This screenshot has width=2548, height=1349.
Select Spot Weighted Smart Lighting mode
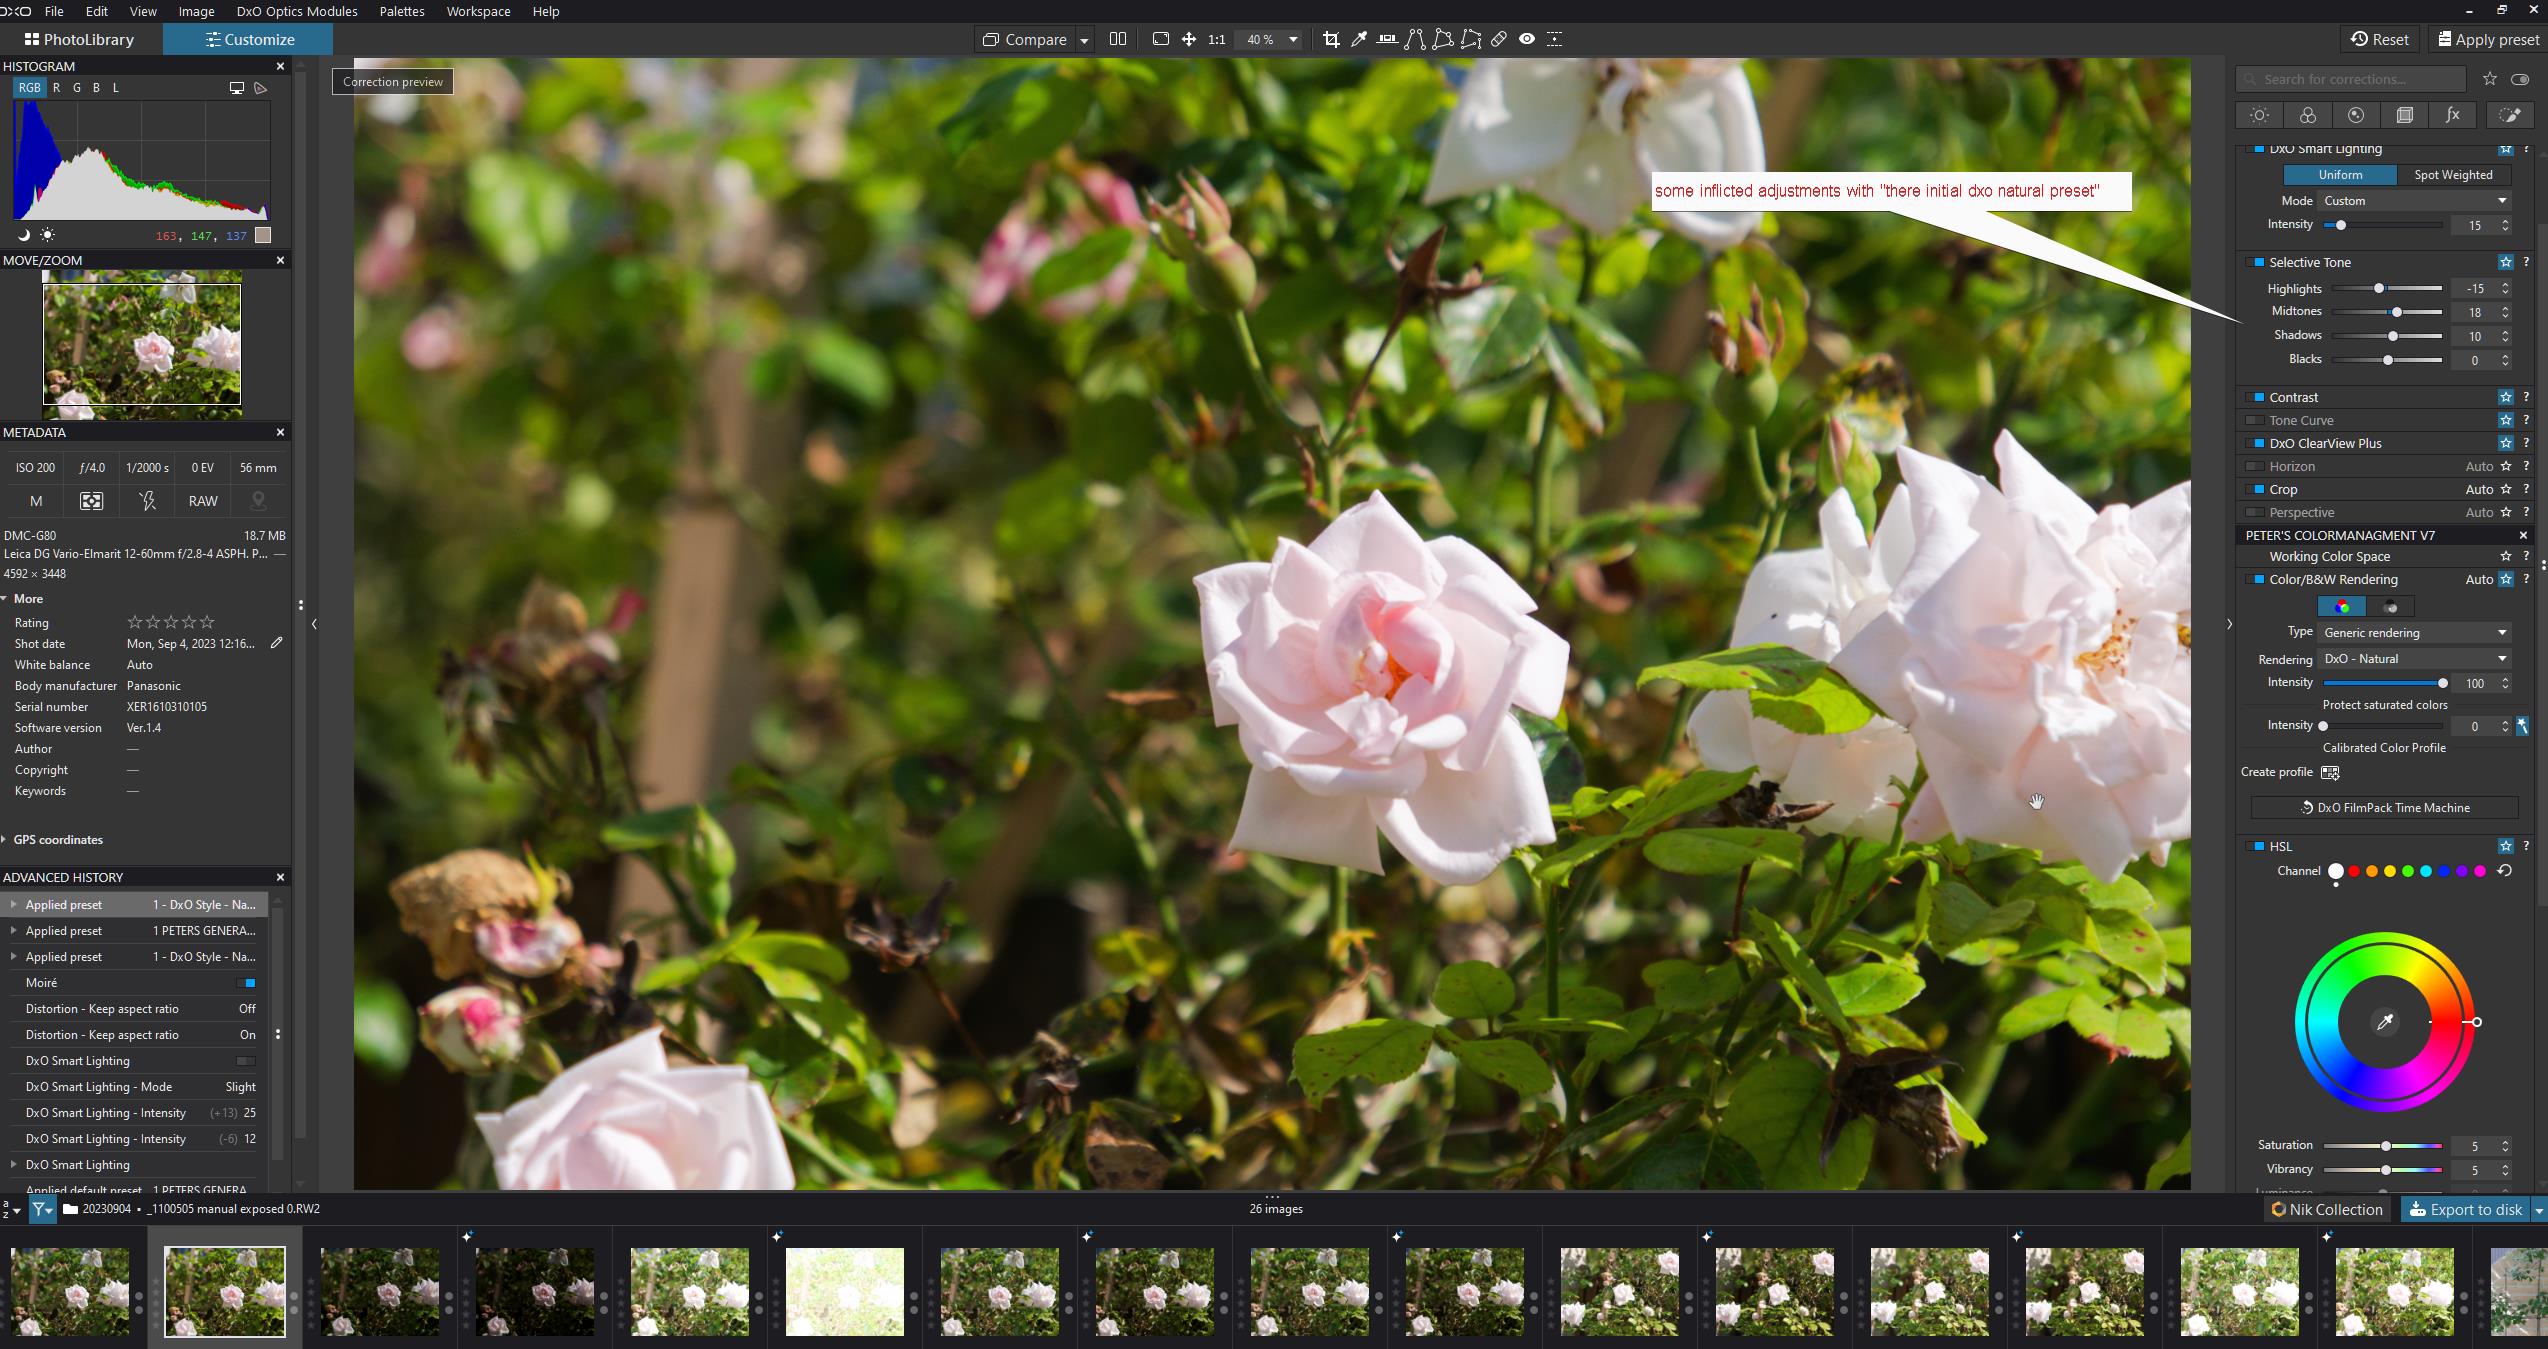pyautogui.click(x=2453, y=175)
